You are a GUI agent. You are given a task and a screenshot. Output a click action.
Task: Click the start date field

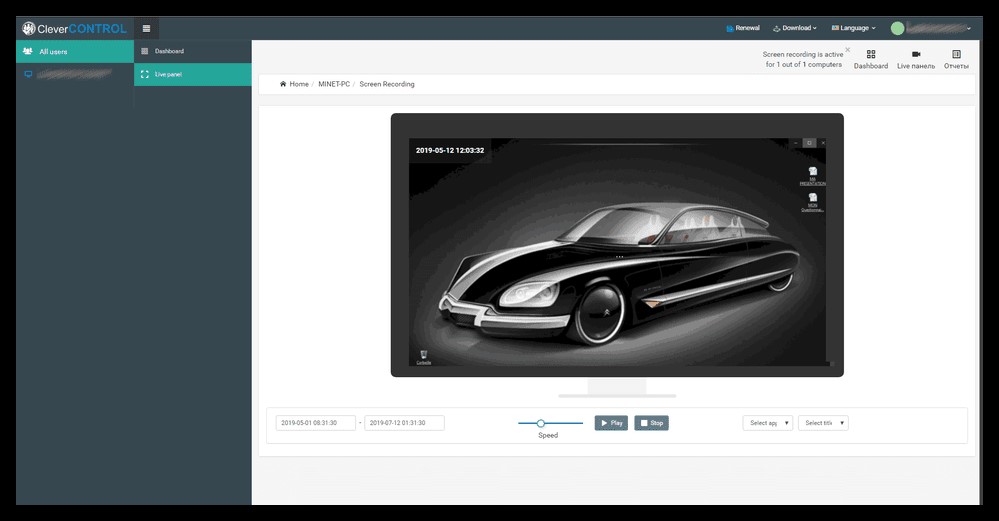[315, 423]
